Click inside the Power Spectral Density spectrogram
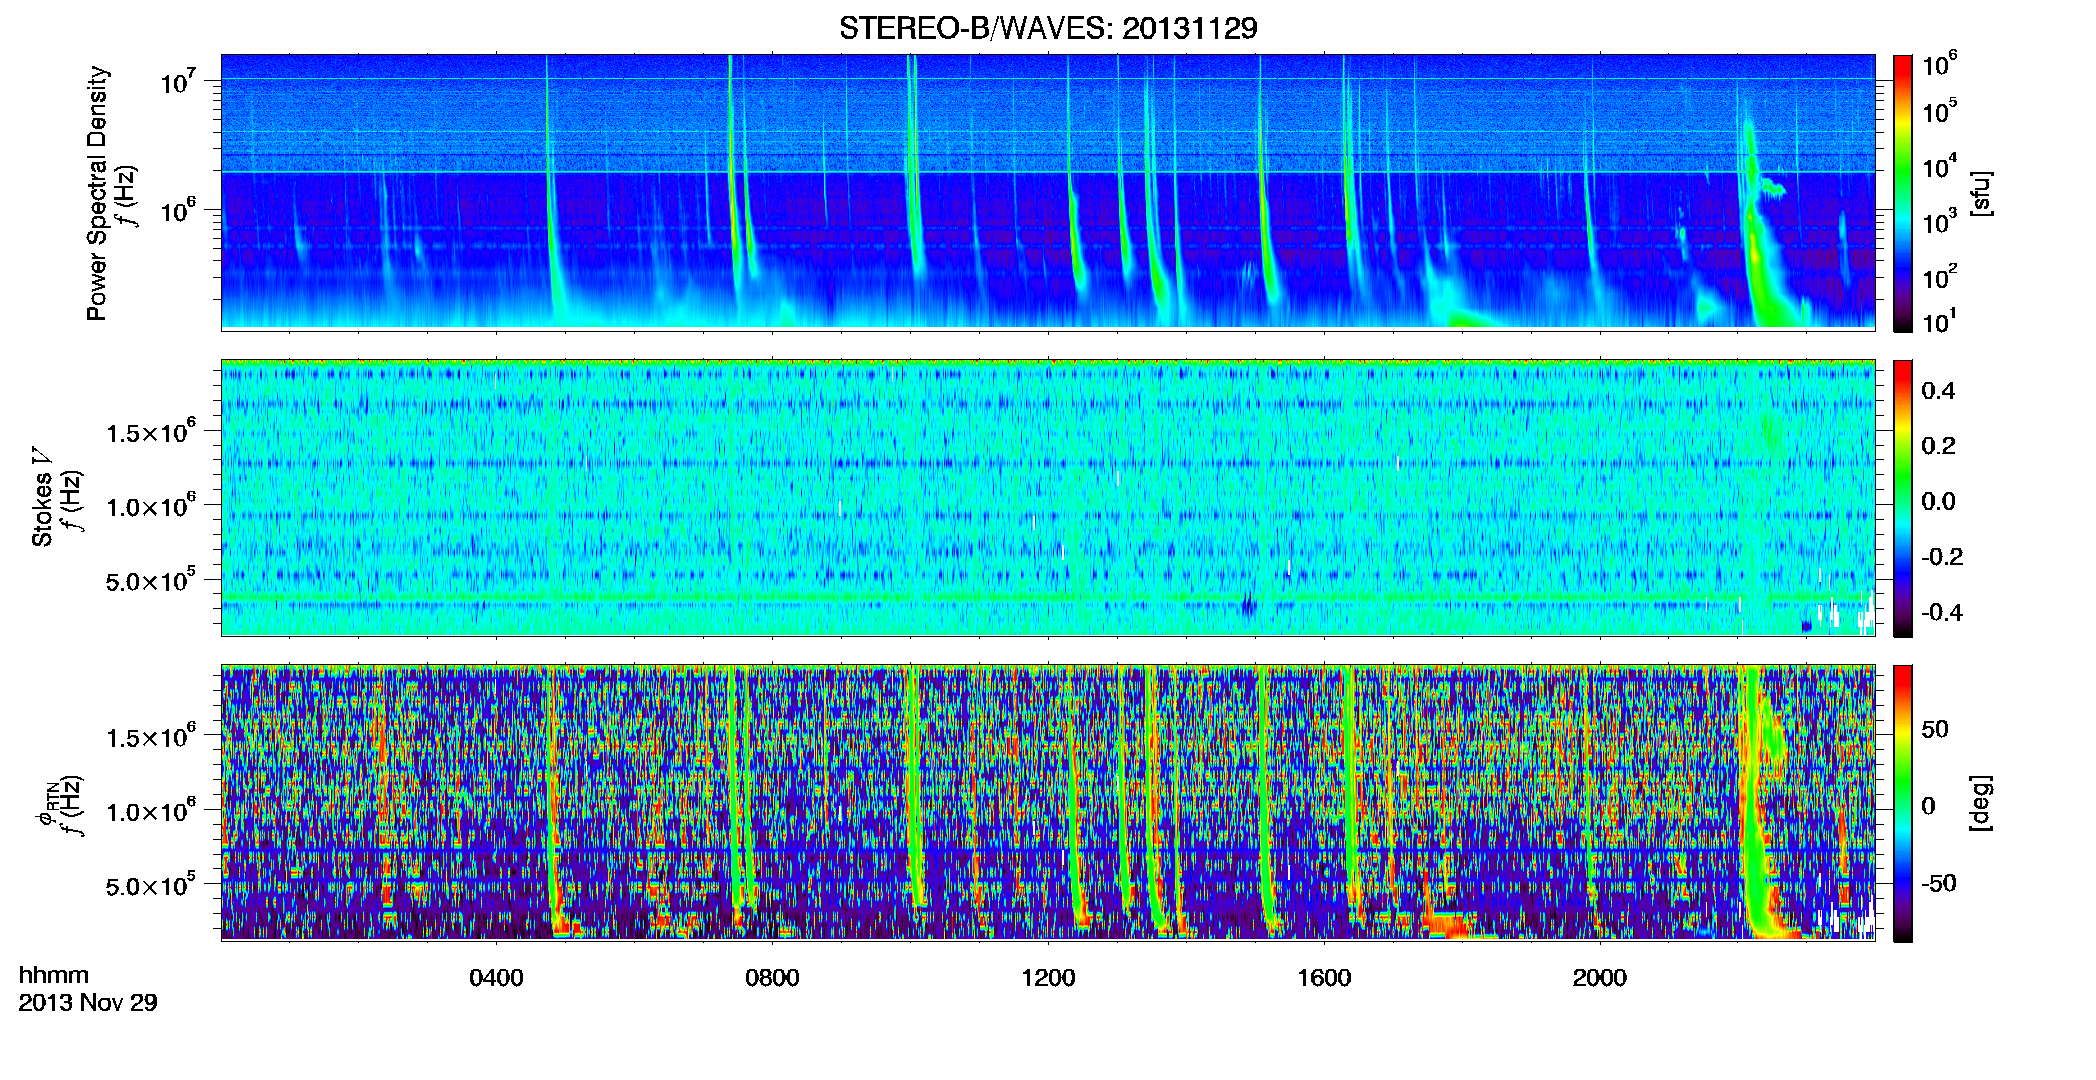Image resolution: width=2096 pixels, height=1080 pixels. [x=1048, y=192]
